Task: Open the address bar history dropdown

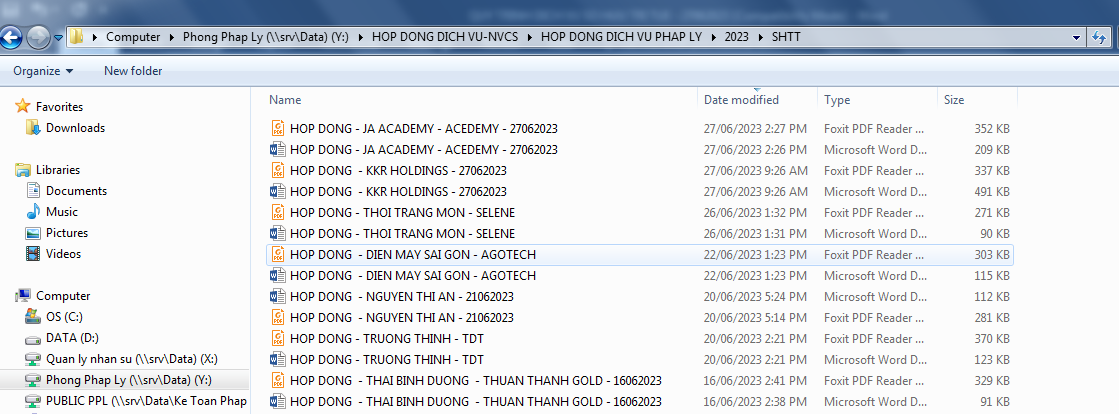Action: (x=1076, y=37)
